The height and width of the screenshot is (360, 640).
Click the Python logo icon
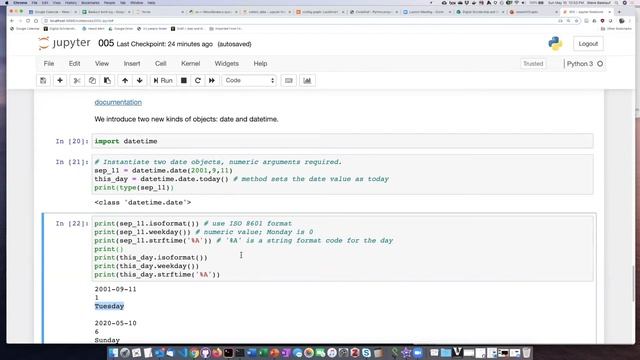click(x=555, y=43)
